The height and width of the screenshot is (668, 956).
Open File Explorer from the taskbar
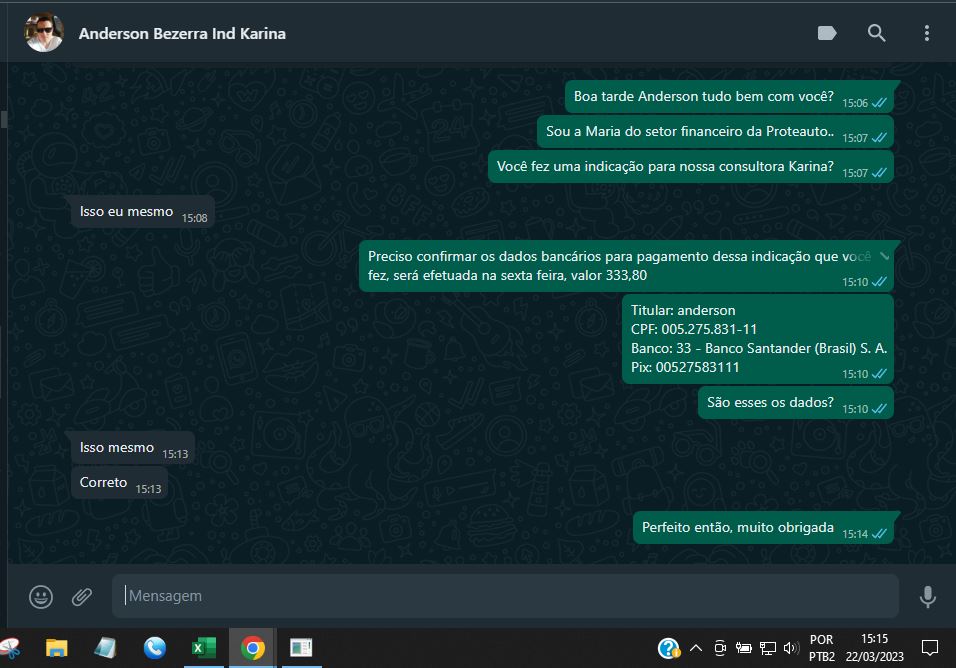57,648
